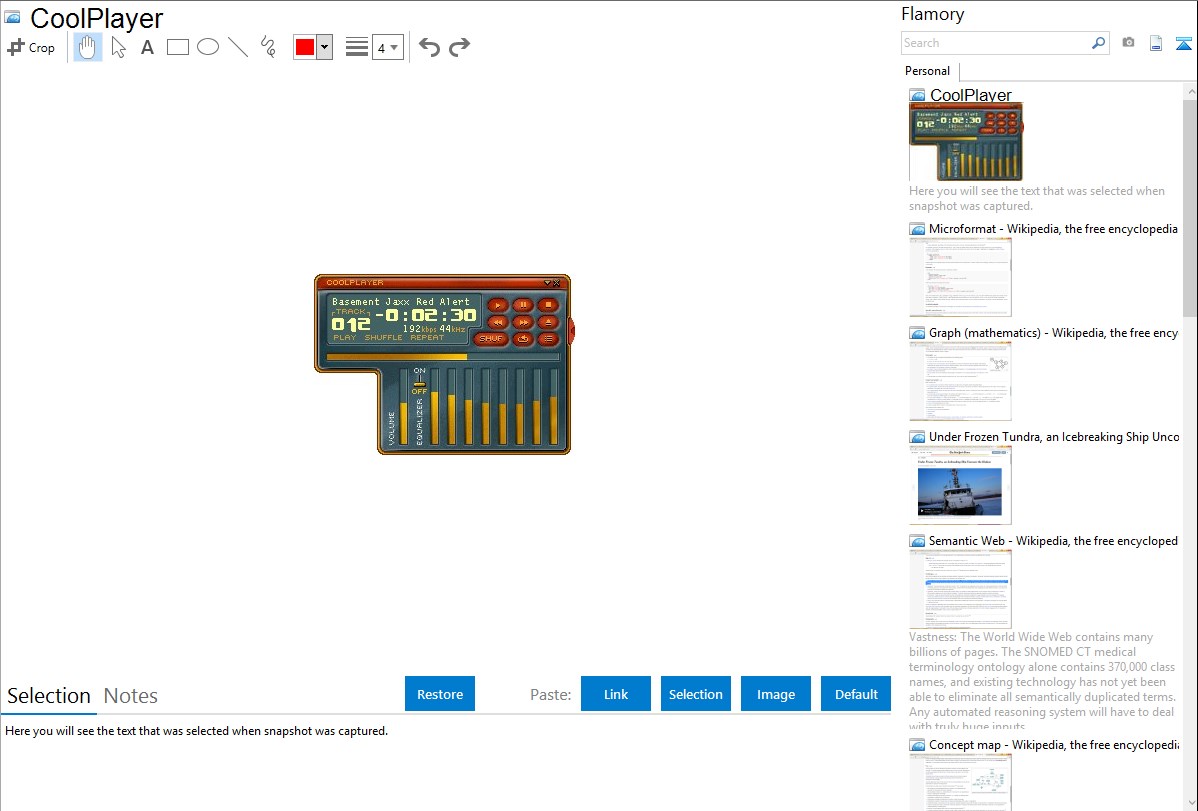
Task: Focus the Flamory search field
Action: [x=996, y=43]
